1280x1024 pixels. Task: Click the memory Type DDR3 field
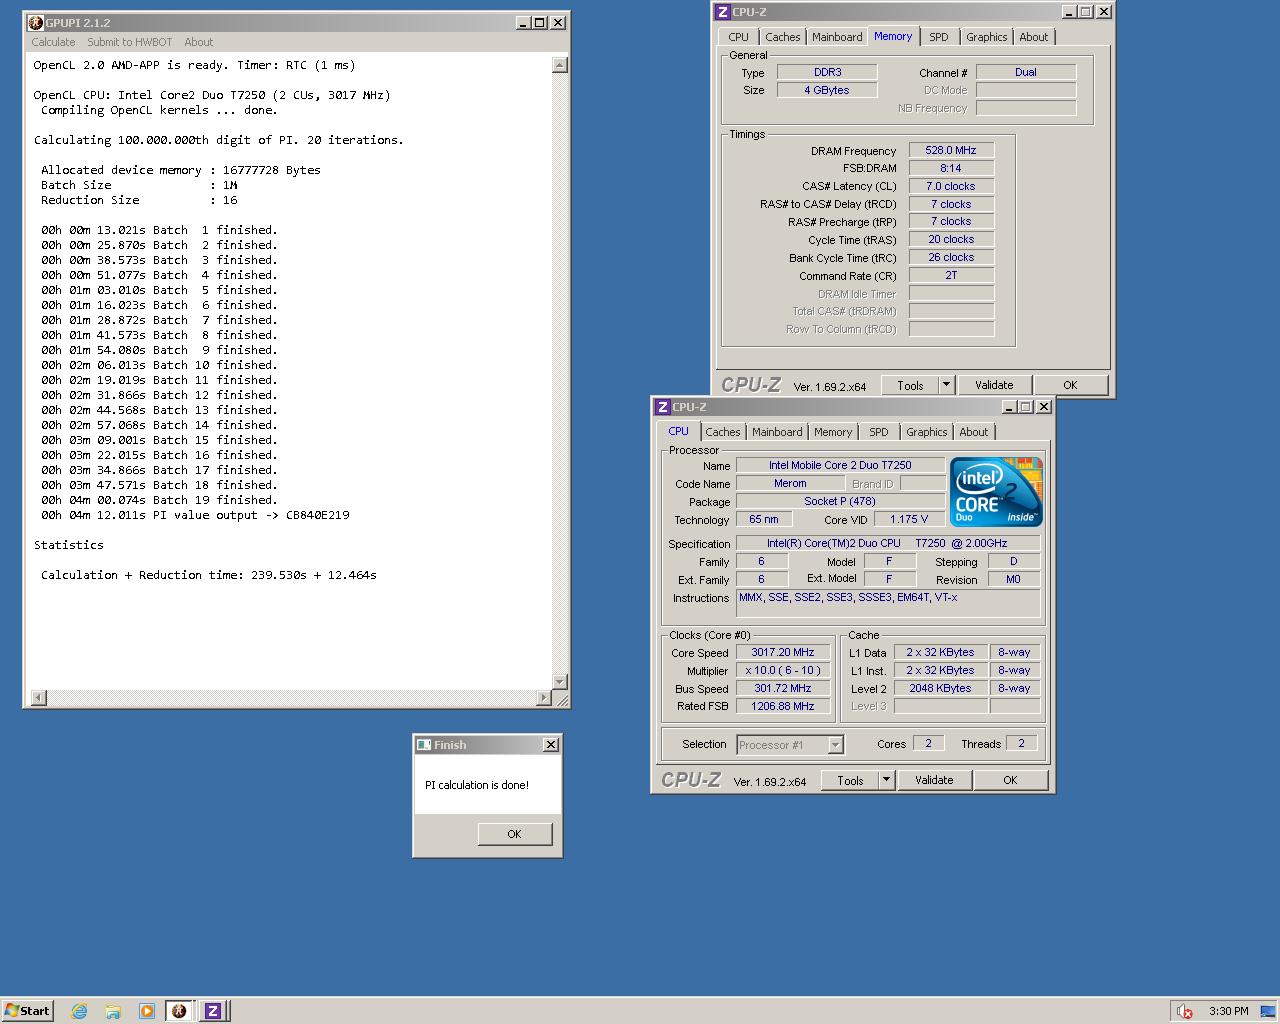[827, 72]
